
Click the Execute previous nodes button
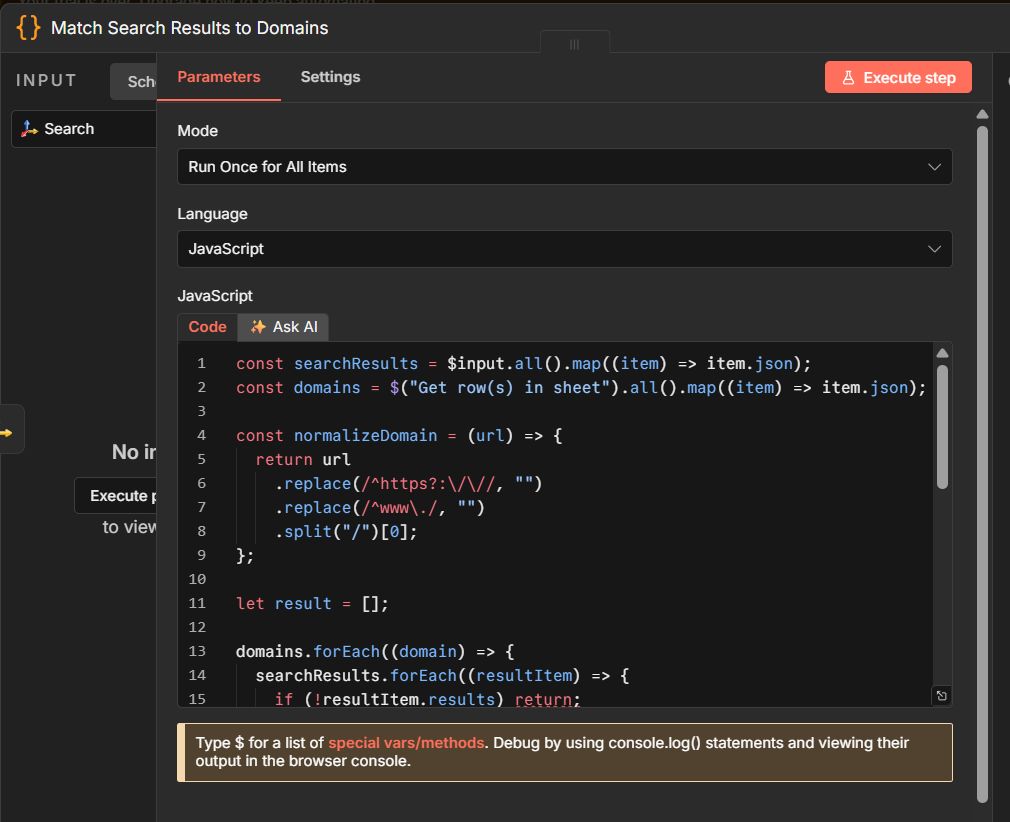(118, 496)
